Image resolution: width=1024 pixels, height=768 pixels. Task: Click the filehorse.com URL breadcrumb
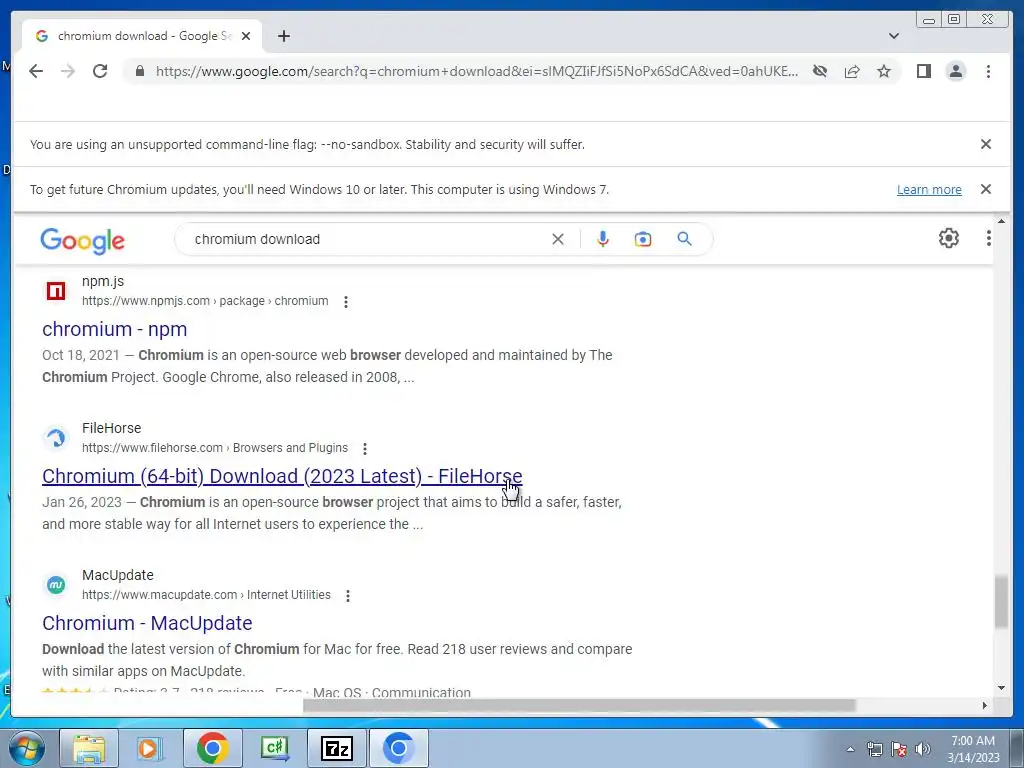tap(215, 448)
